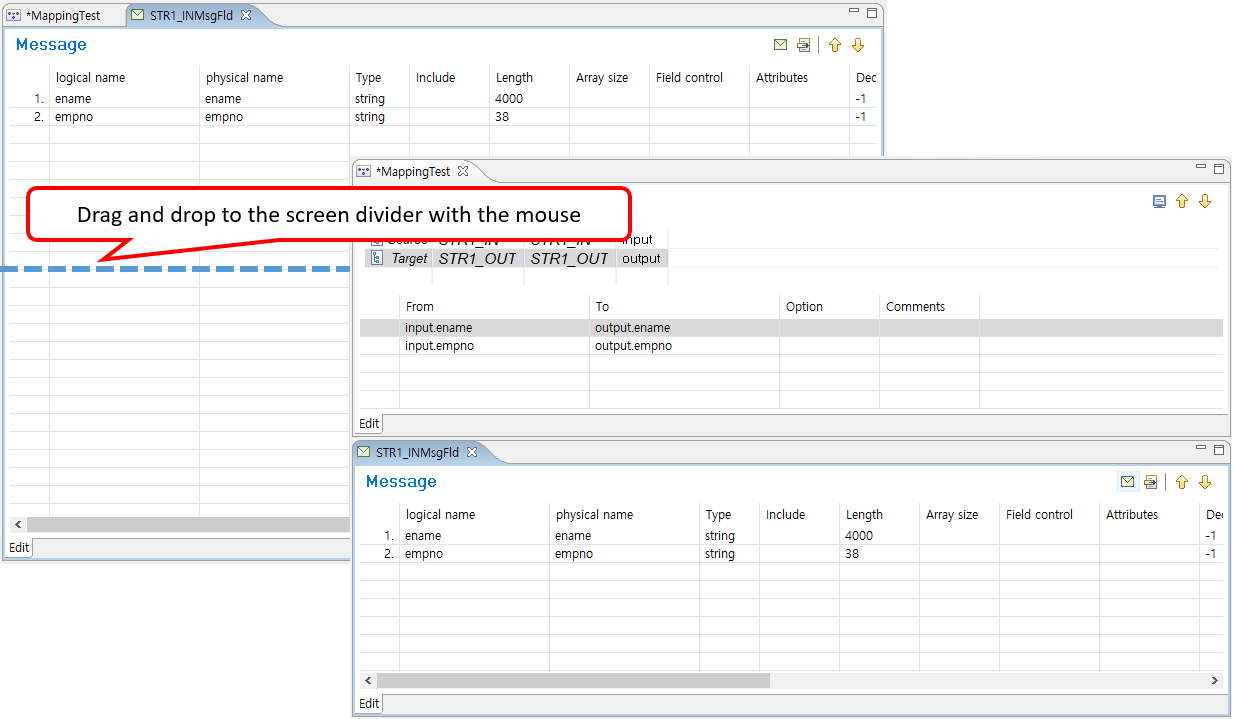Viewport: 1233px width, 719px height.
Task: Click the import field icon in the bottom Message panel
Action: pyautogui.click(x=1151, y=482)
